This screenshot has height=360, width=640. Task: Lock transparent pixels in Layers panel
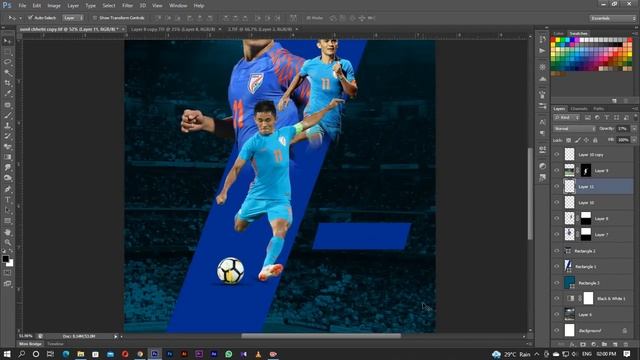tap(569, 140)
